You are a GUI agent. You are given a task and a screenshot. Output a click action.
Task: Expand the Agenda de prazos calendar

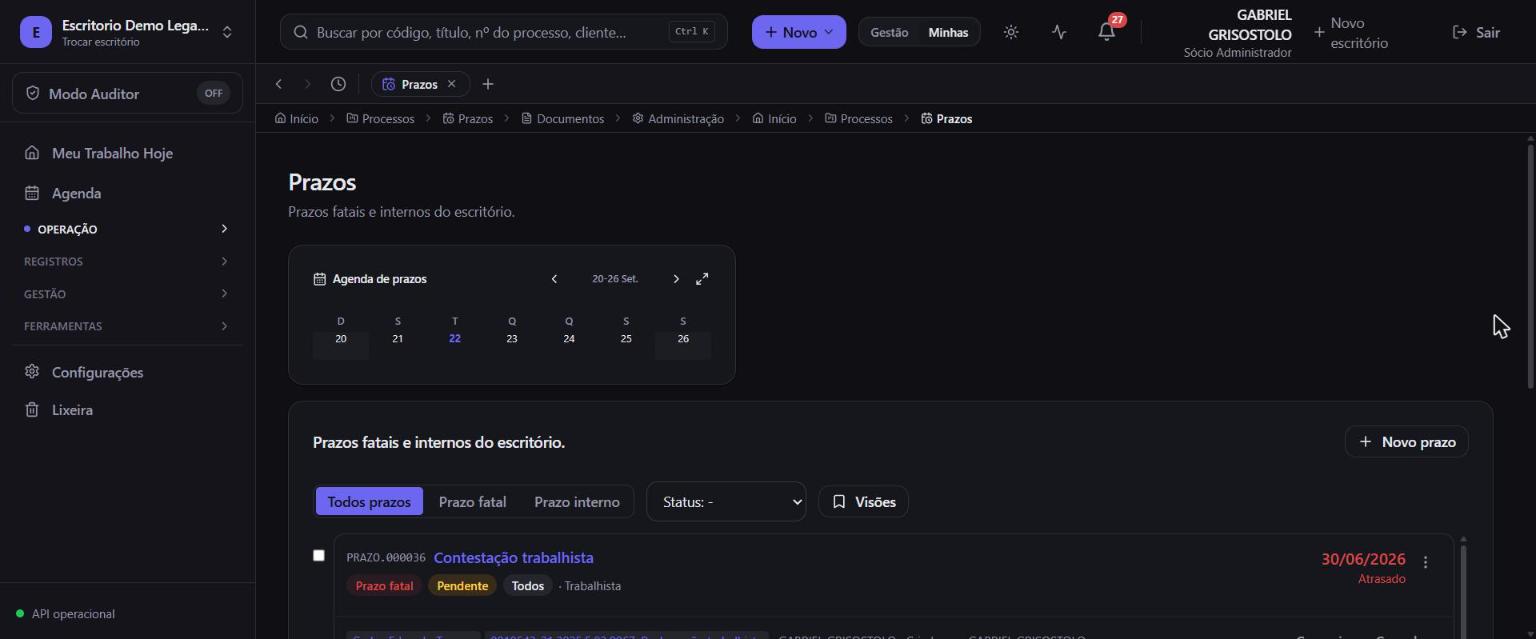pos(702,279)
